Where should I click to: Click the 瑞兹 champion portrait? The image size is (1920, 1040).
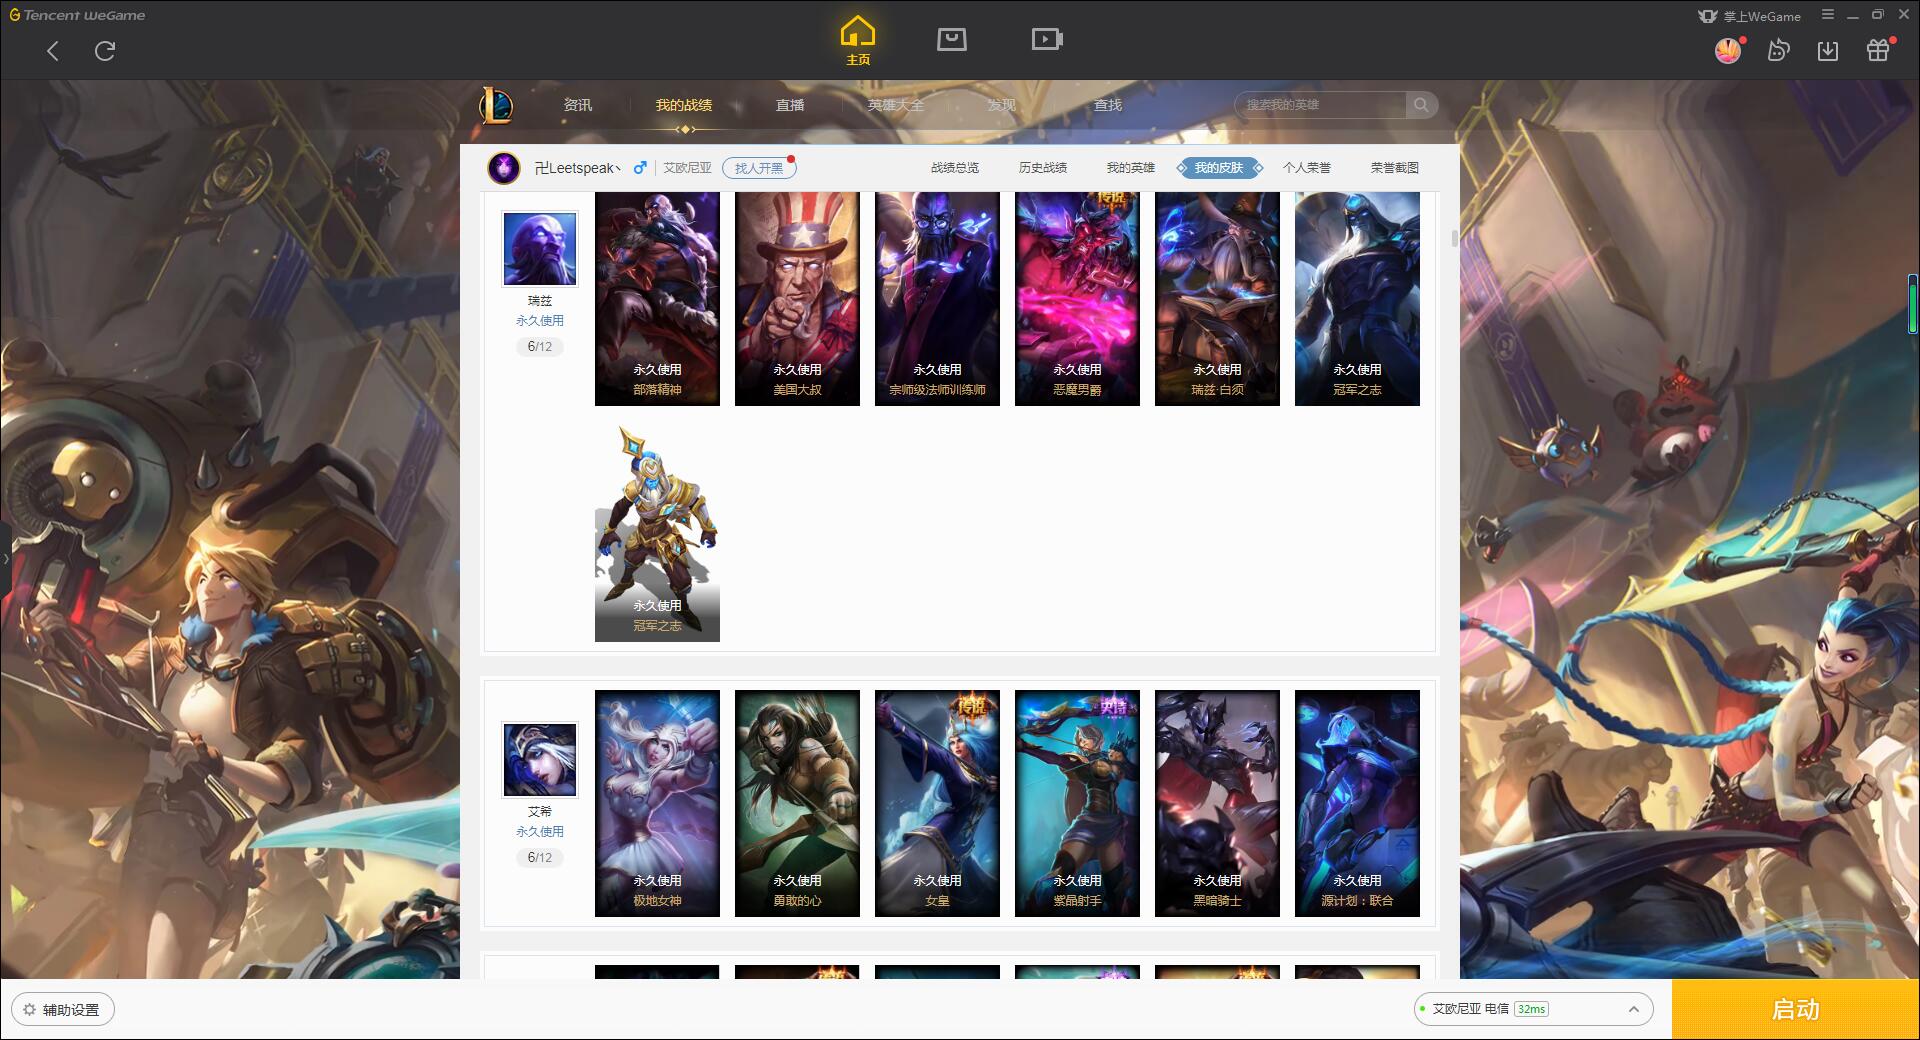(540, 248)
